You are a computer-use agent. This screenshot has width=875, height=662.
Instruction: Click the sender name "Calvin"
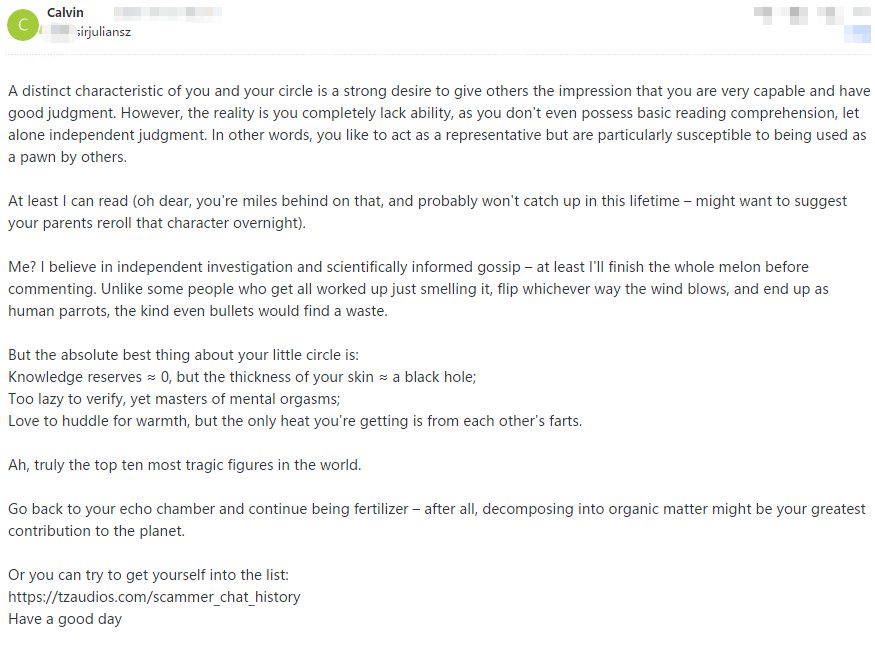[x=65, y=13]
